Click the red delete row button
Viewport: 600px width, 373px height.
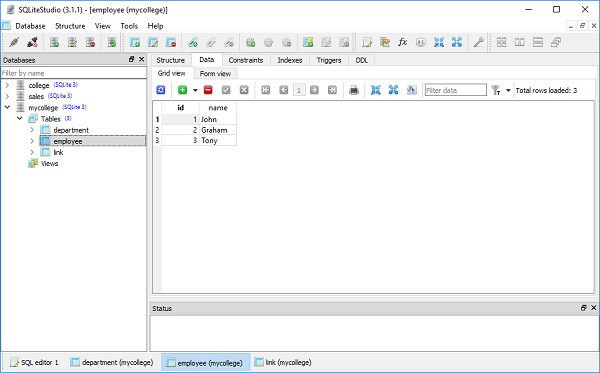point(208,90)
